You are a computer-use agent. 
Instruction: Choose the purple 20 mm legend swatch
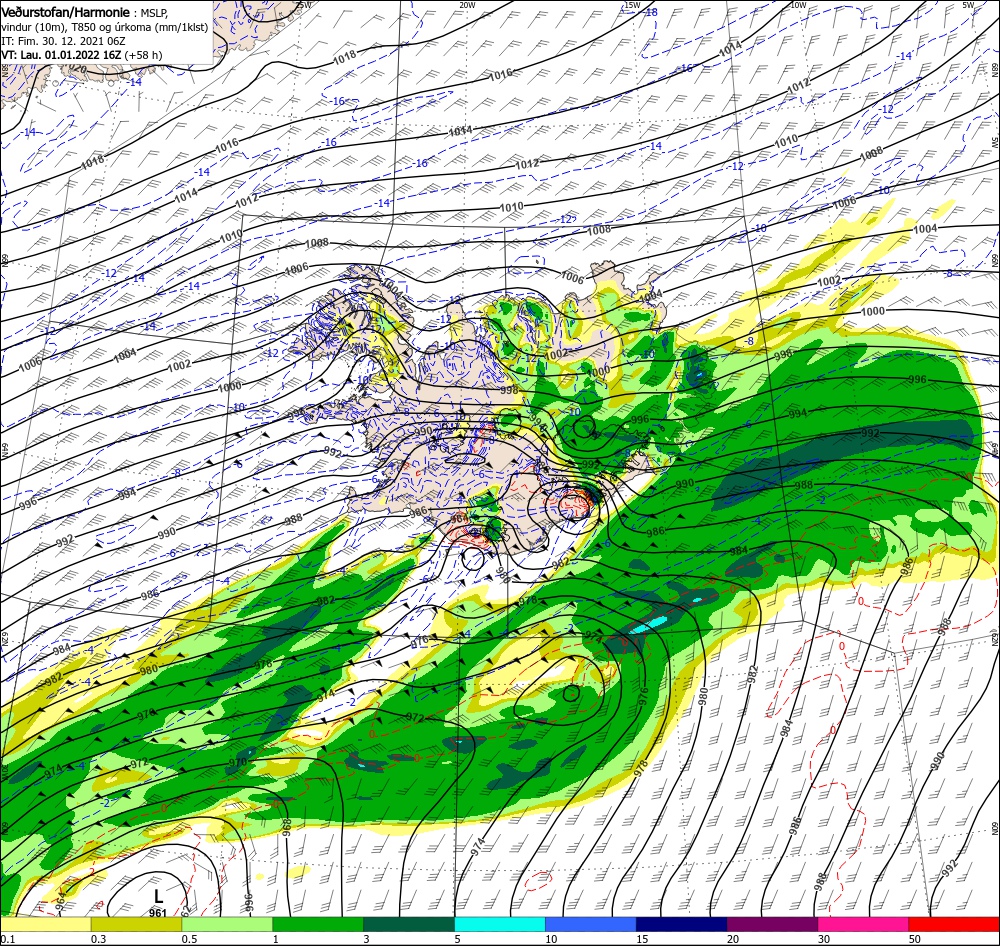click(772, 924)
